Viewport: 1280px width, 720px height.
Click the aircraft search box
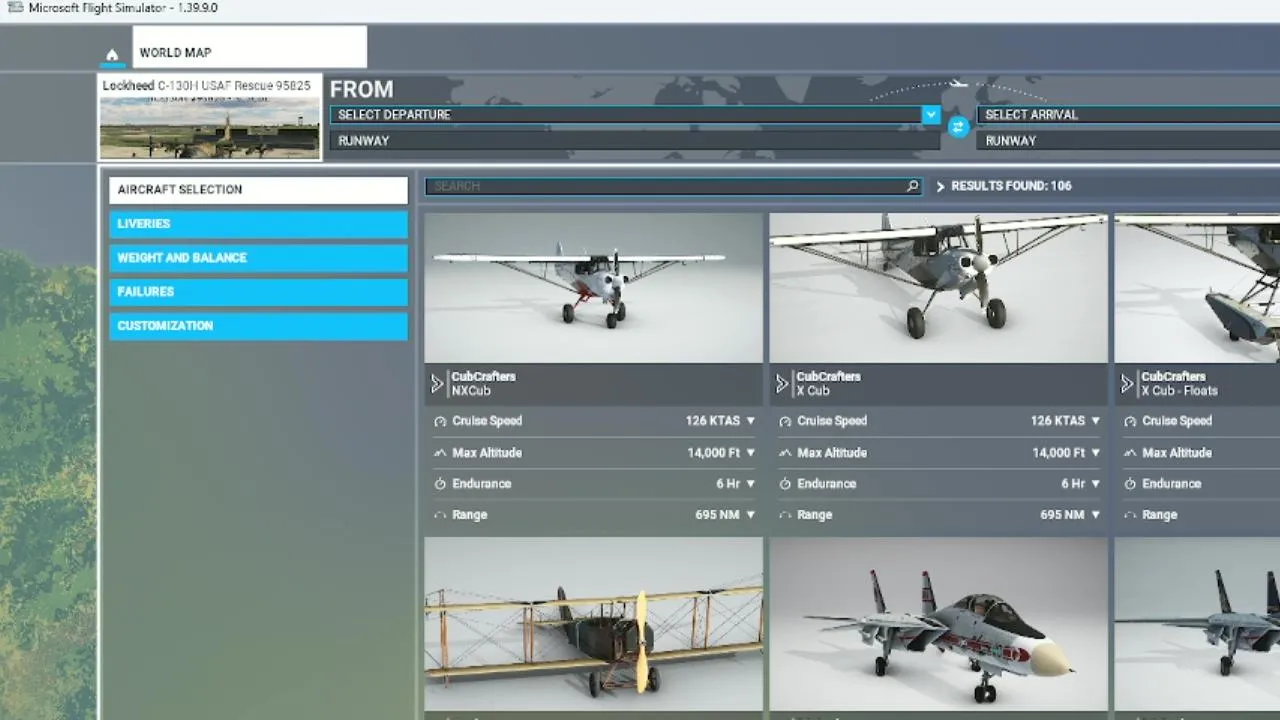pyautogui.click(x=673, y=186)
